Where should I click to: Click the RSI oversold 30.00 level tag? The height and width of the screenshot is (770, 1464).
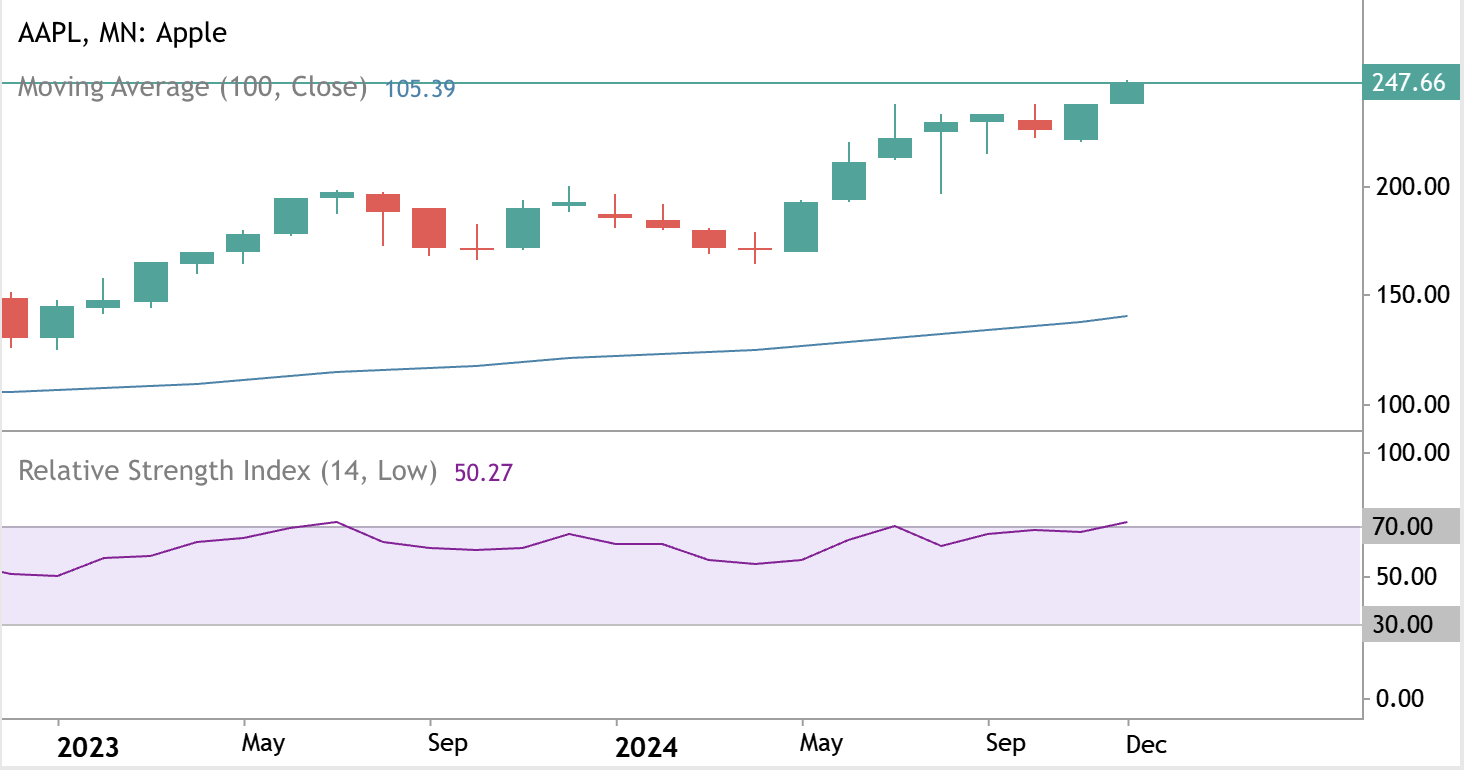1401,624
